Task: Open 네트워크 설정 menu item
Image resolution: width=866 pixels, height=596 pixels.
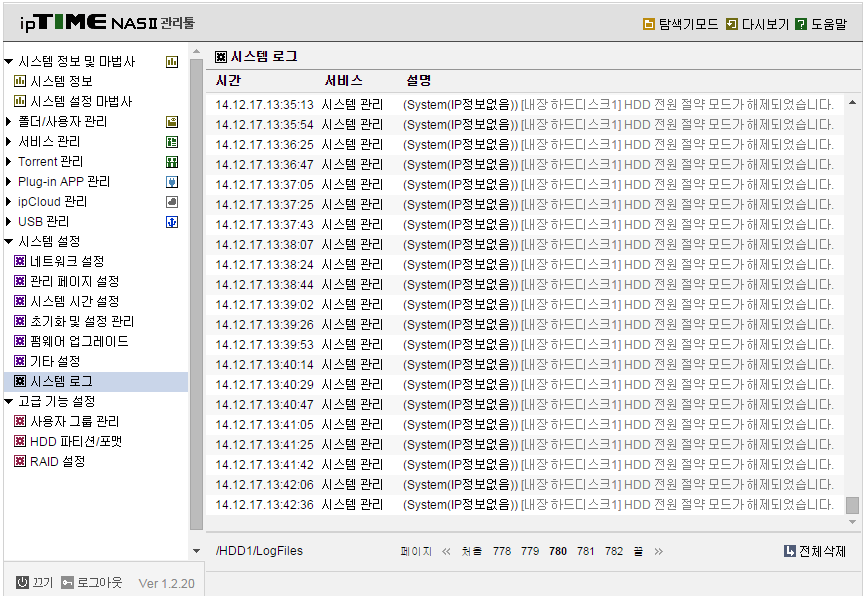Action: tap(67, 261)
